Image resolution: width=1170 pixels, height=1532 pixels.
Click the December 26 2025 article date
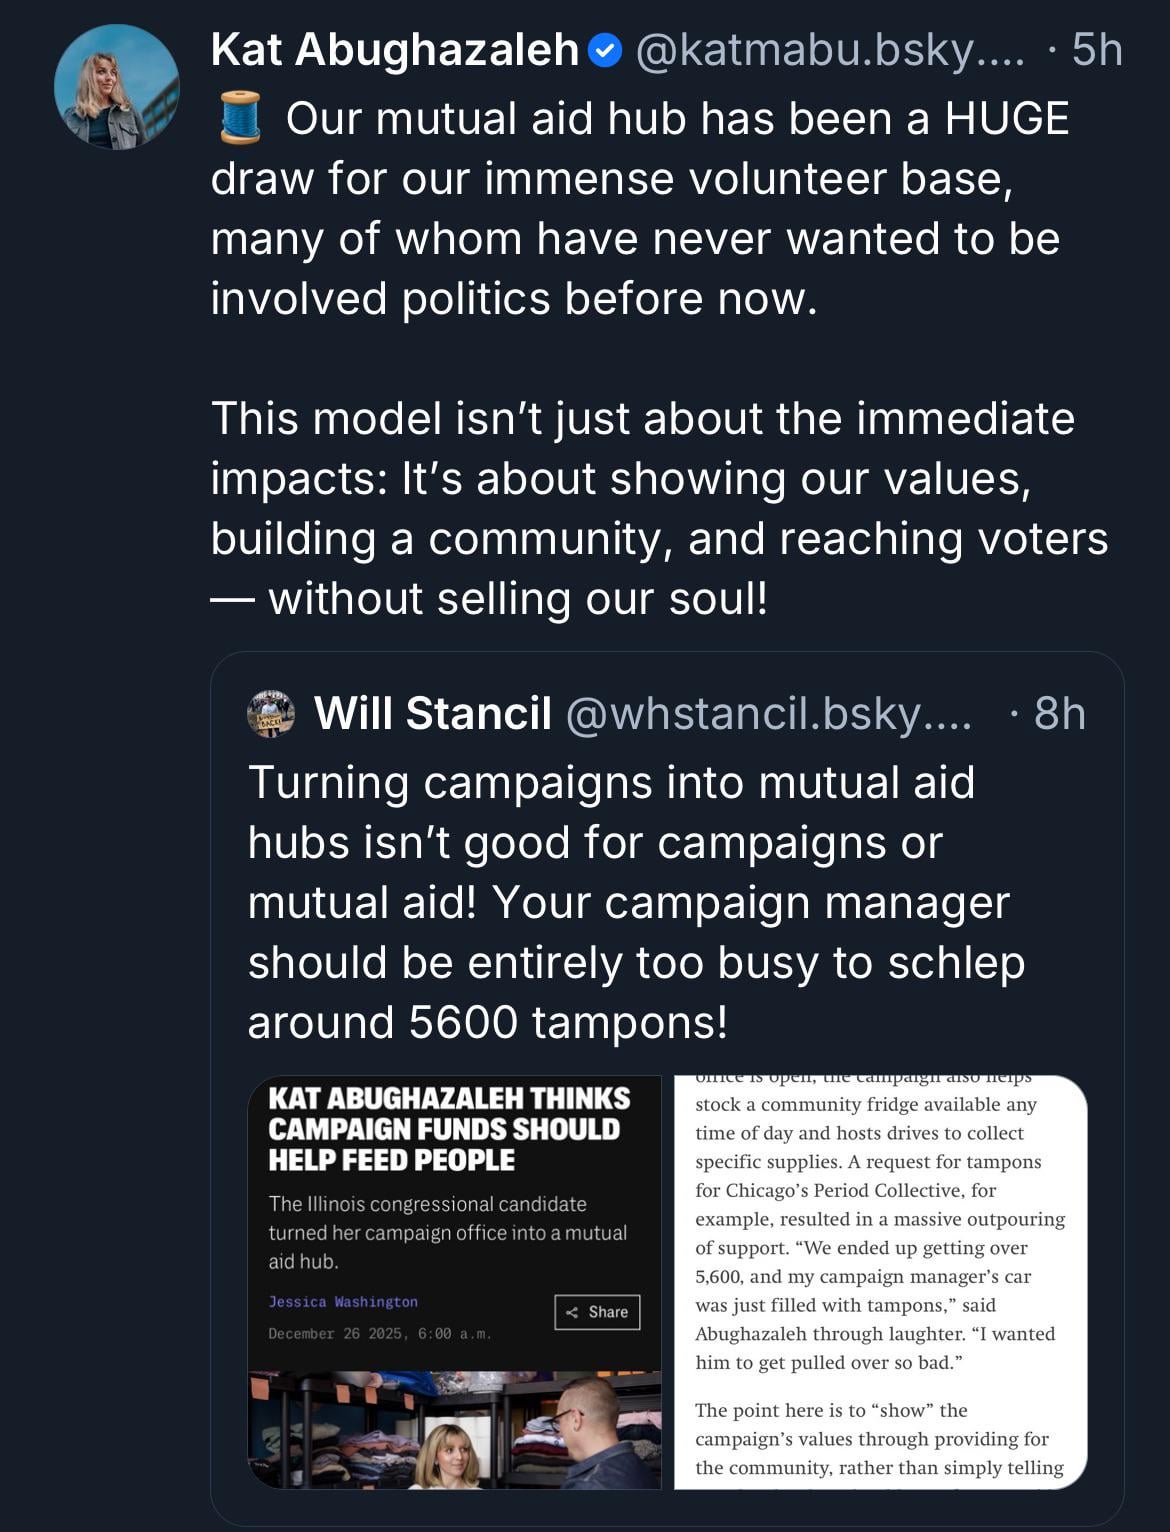(379, 1334)
